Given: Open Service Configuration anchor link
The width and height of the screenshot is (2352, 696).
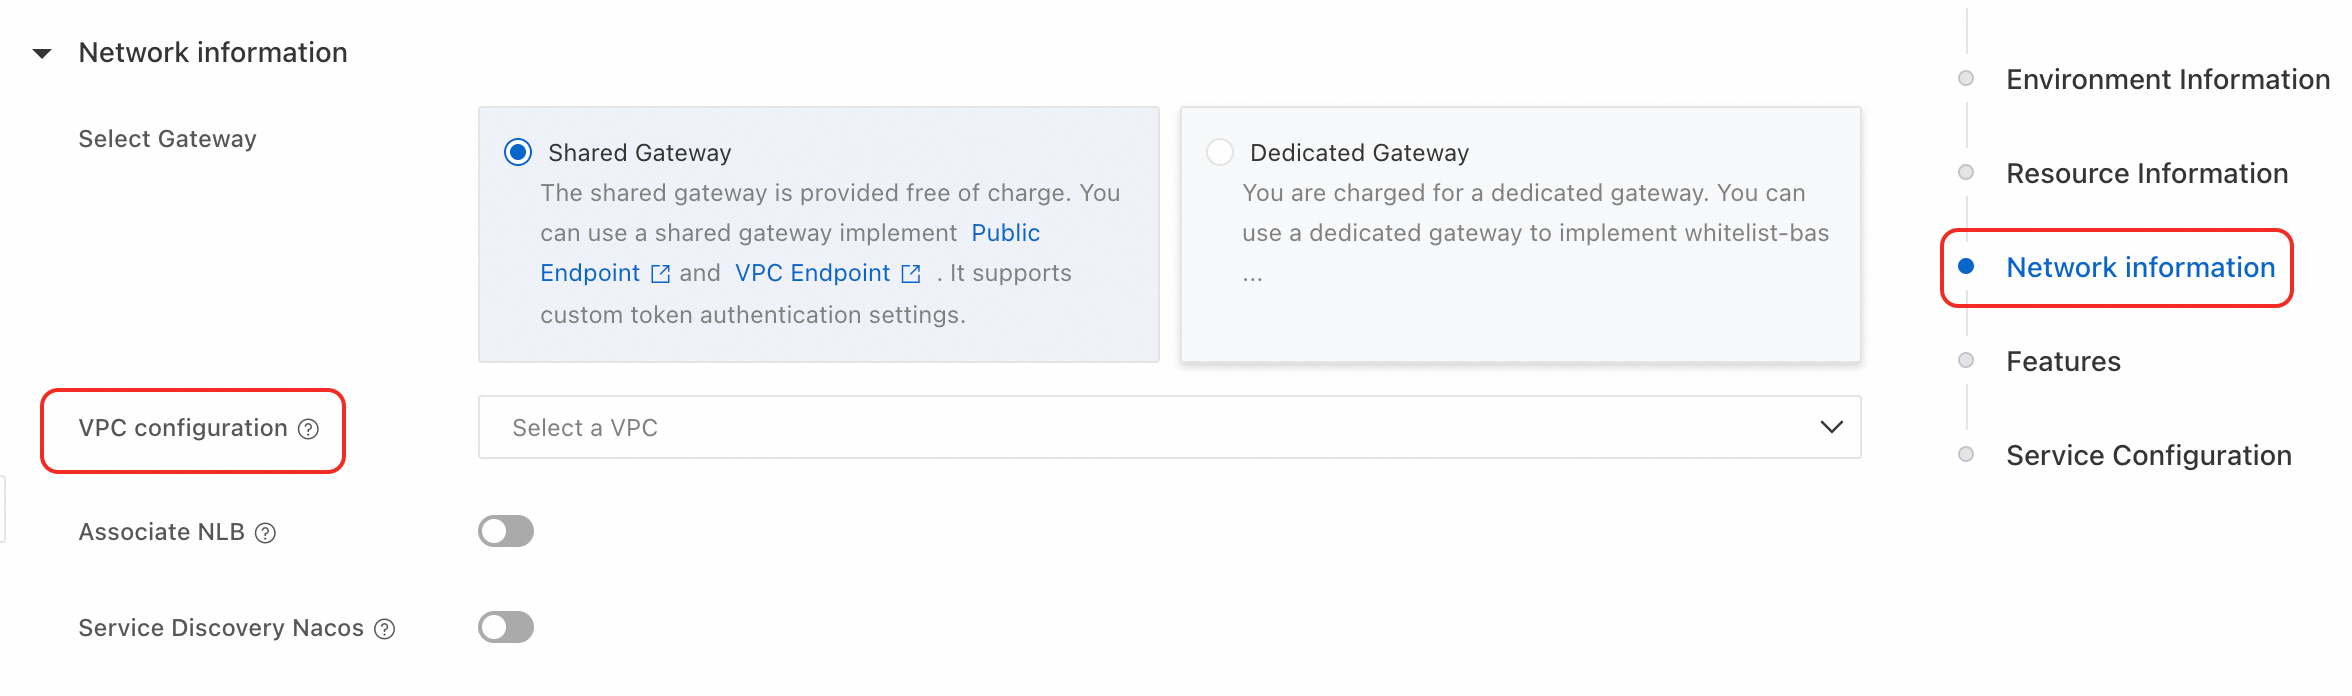Looking at the screenshot, I should pos(2148,455).
